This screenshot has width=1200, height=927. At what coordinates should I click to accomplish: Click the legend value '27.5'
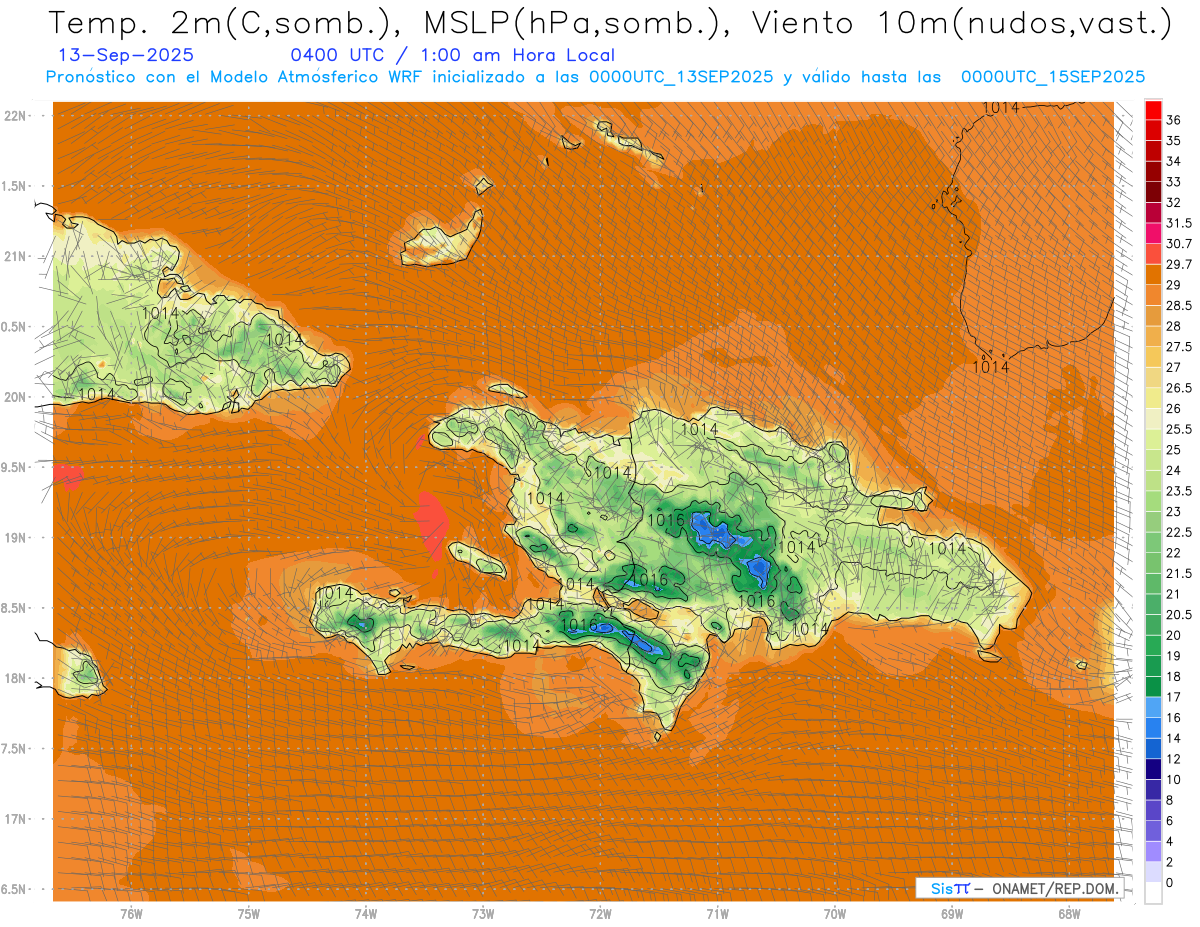click(x=1178, y=347)
